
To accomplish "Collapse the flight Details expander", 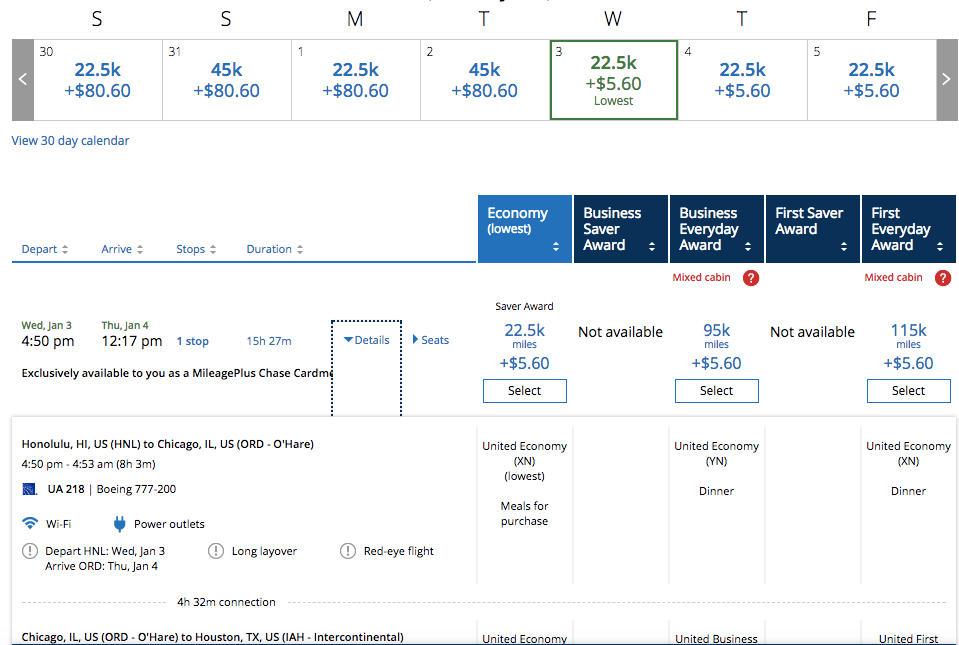I will click(x=366, y=340).
